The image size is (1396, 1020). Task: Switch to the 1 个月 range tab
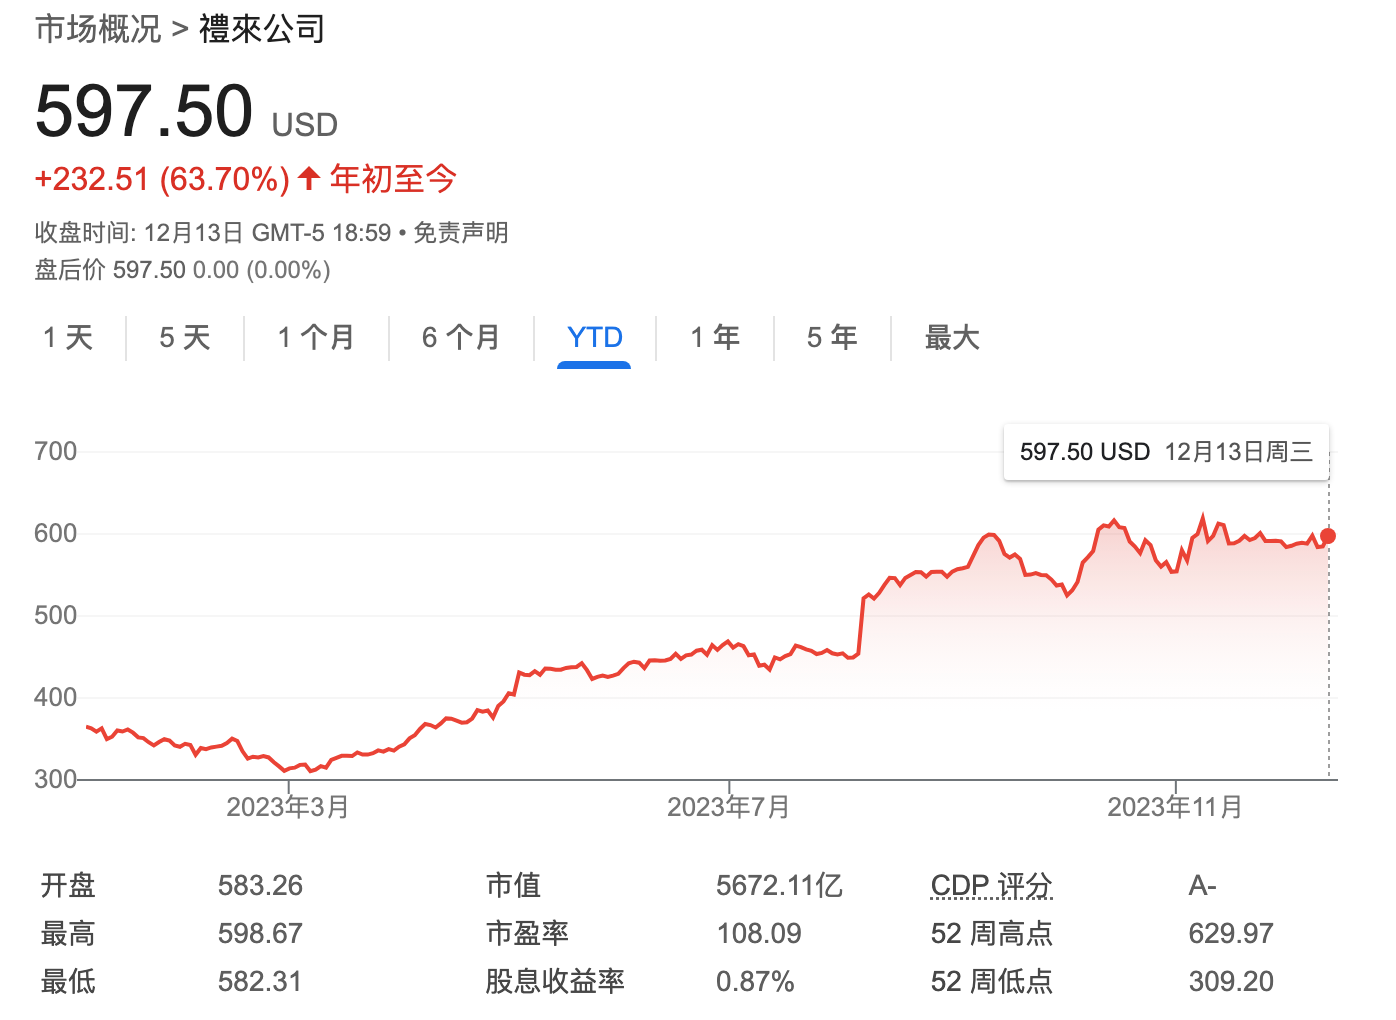pyautogui.click(x=316, y=338)
